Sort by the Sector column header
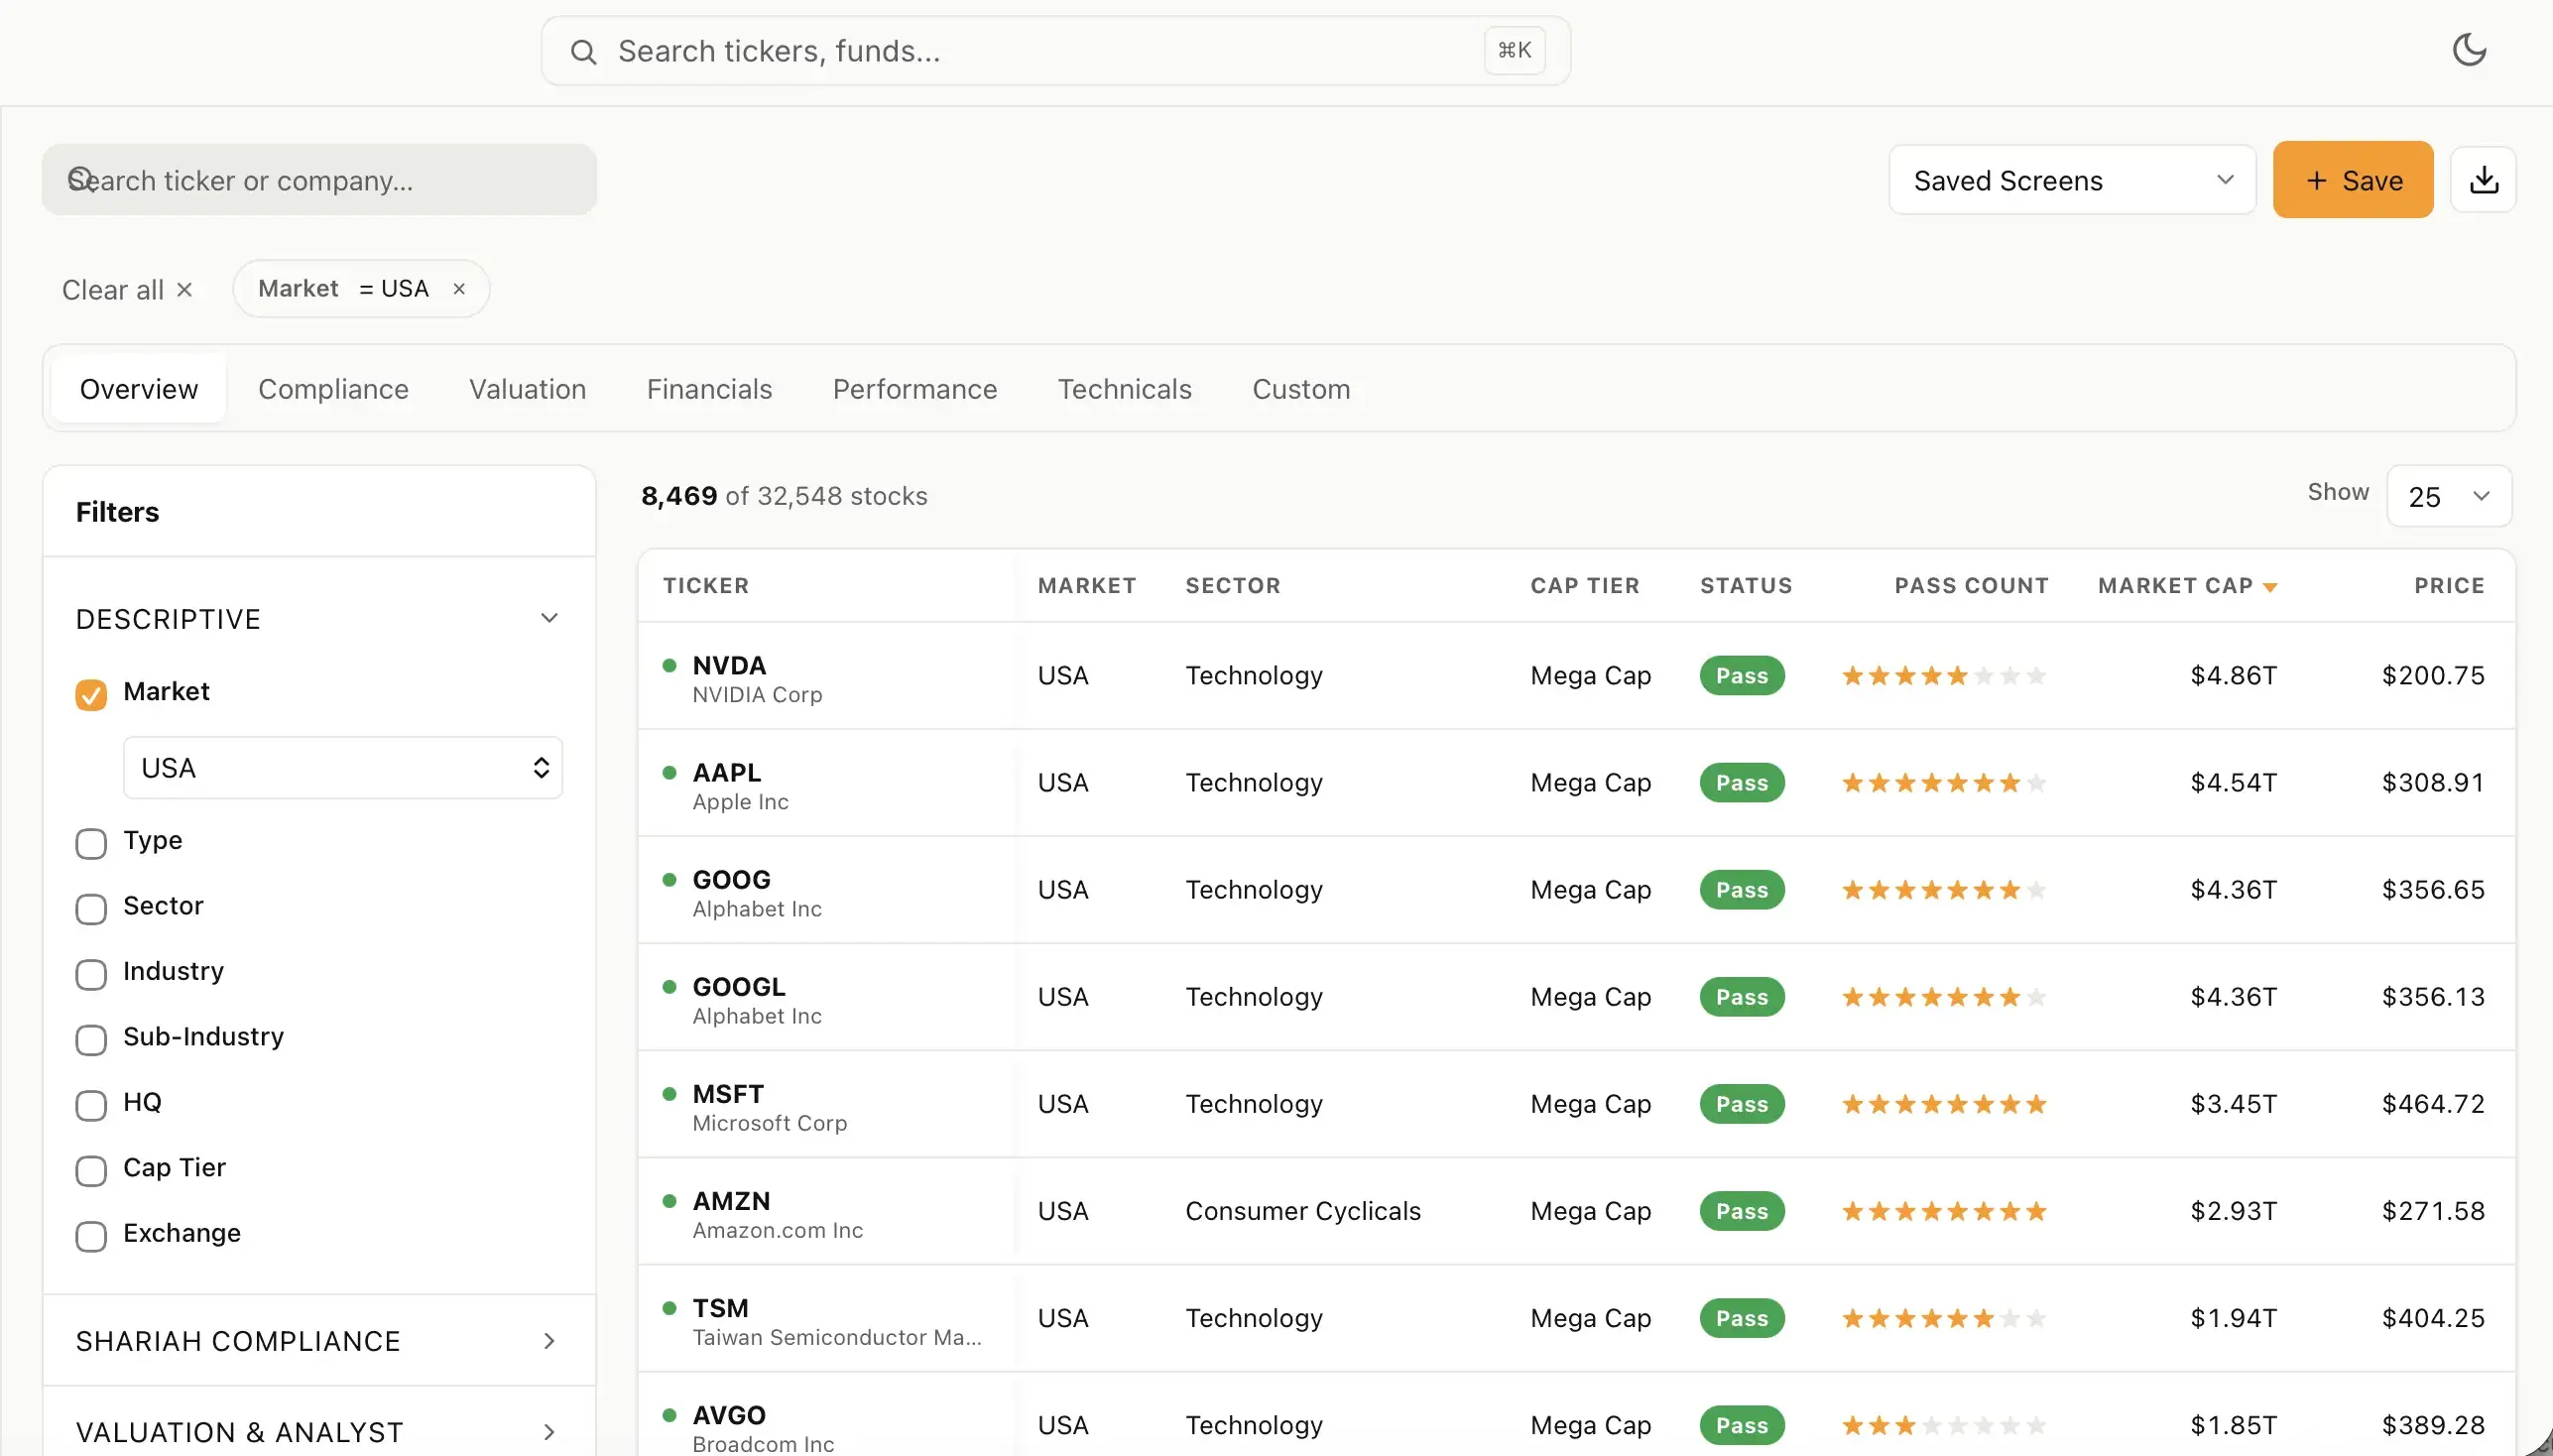Image resolution: width=2553 pixels, height=1456 pixels. coord(1233,586)
